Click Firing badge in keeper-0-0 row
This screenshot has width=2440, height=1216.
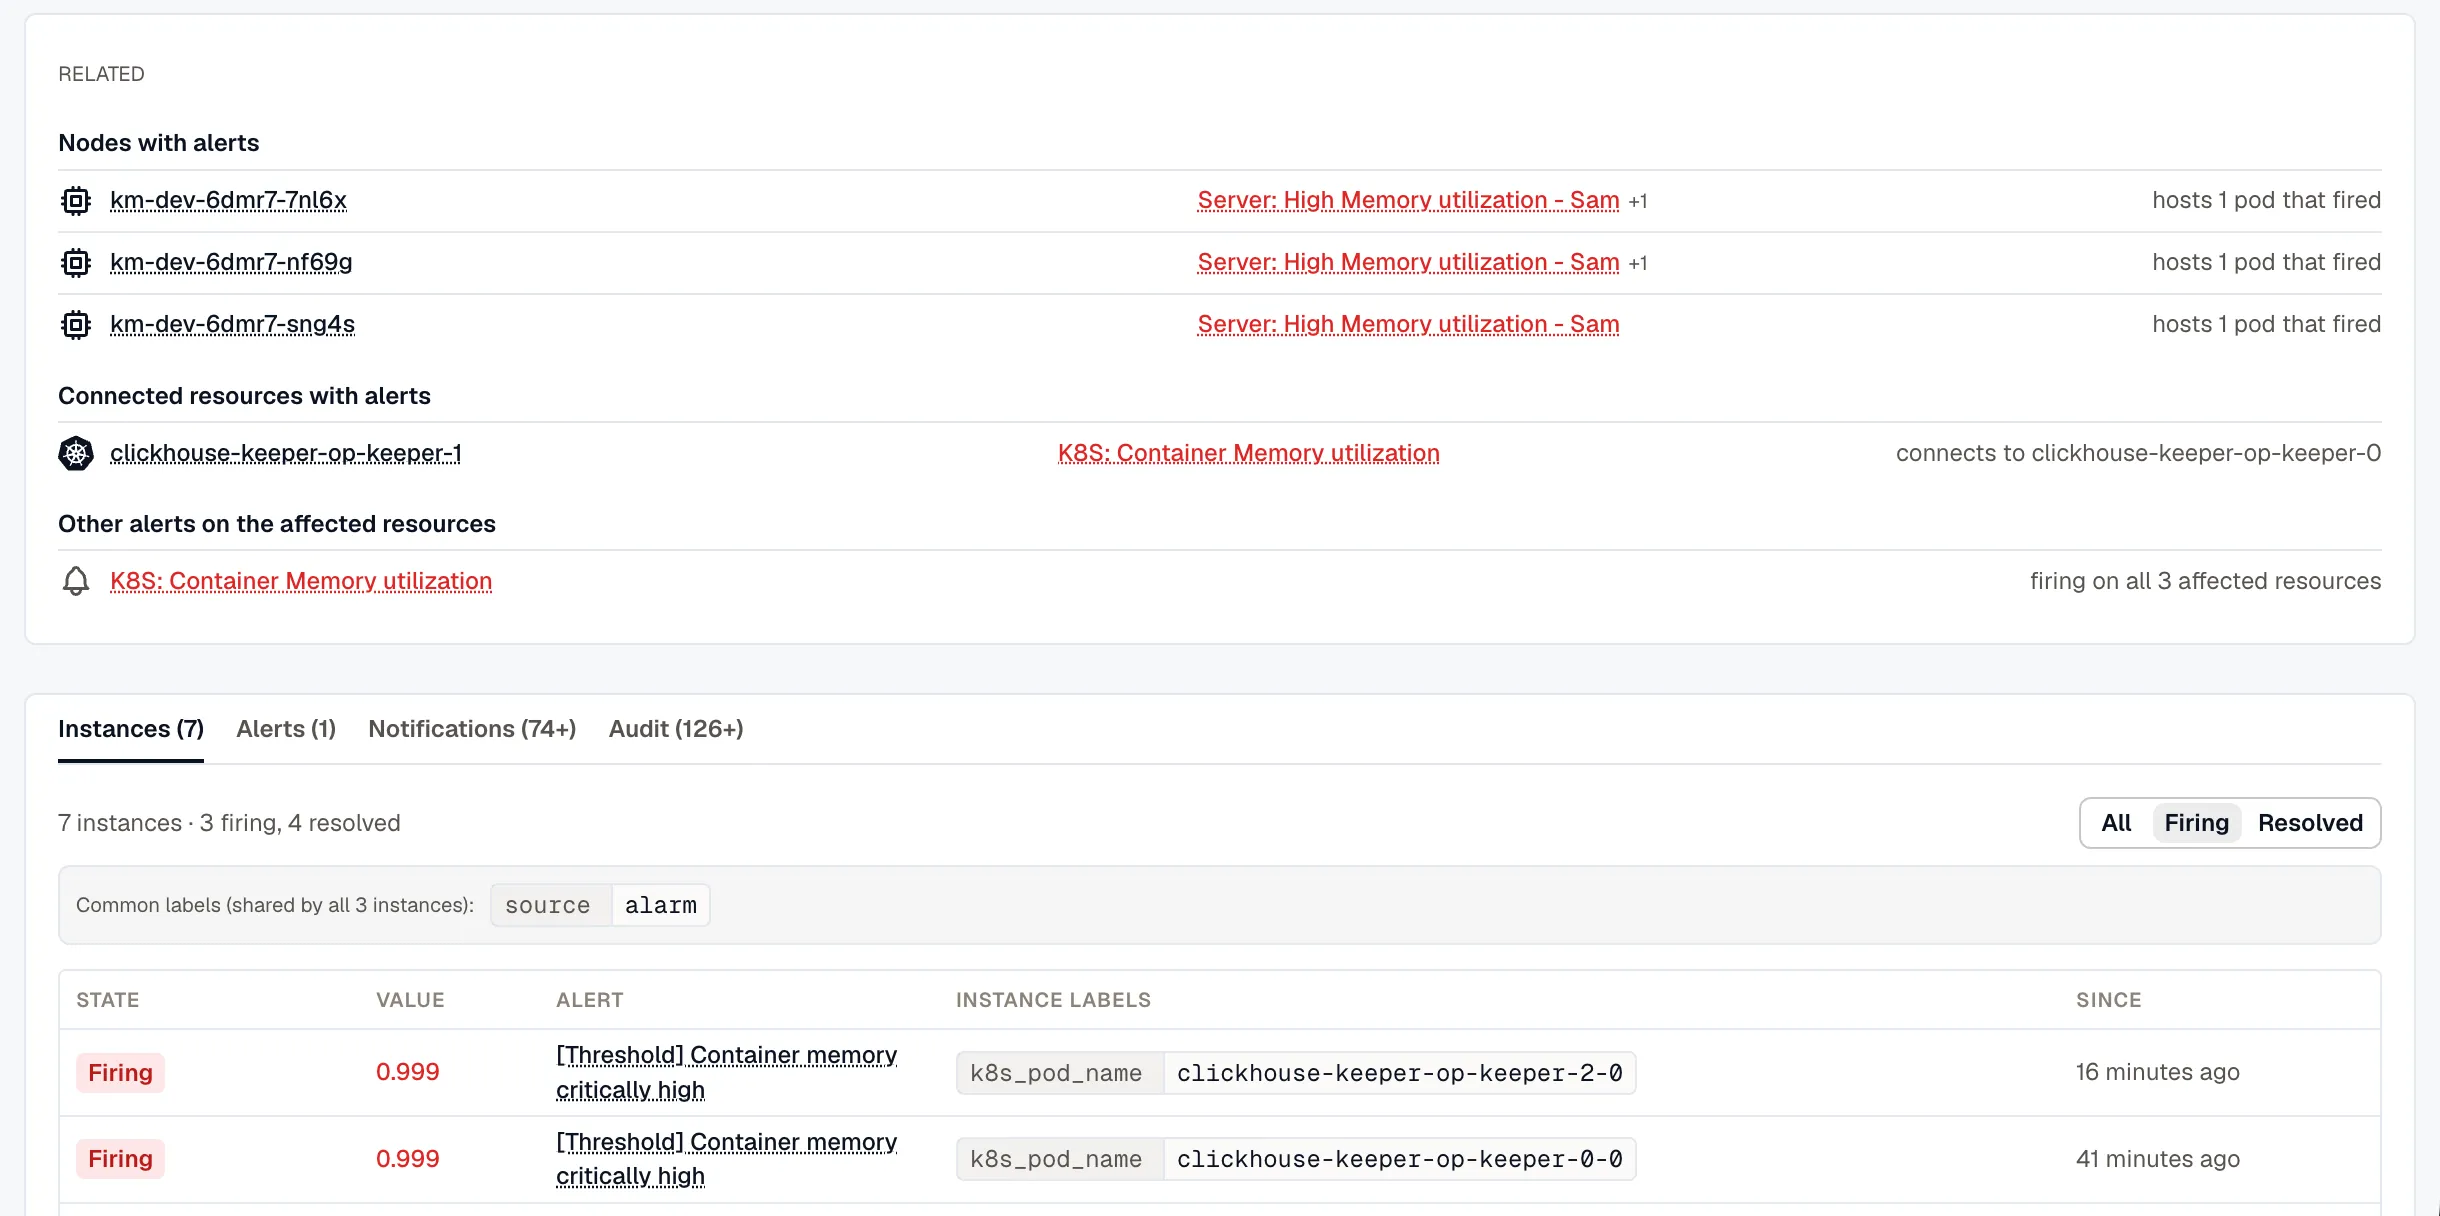pyautogui.click(x=120, y=1159)
